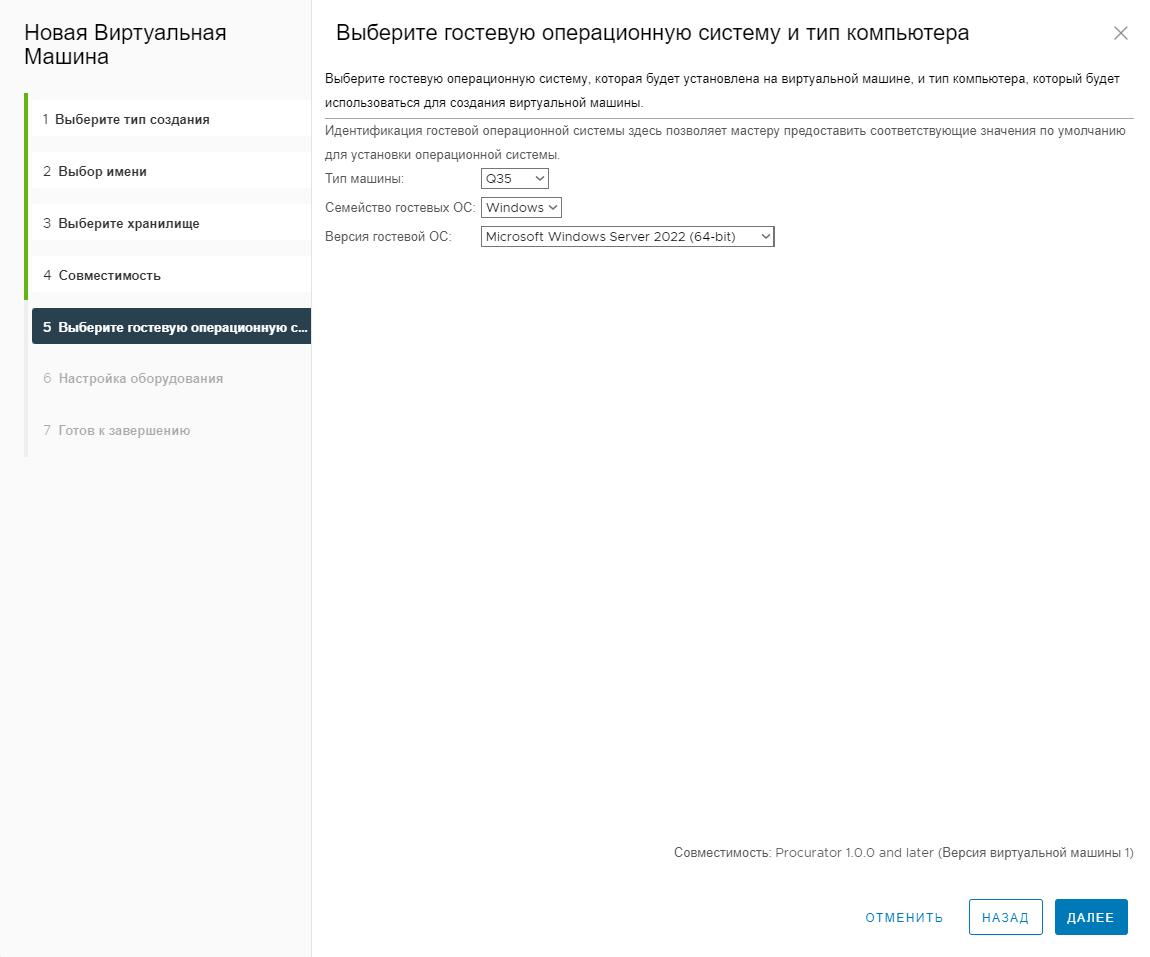1150x957 pixels.
Task: Click the Тип машины label
Action: (365, 178)
